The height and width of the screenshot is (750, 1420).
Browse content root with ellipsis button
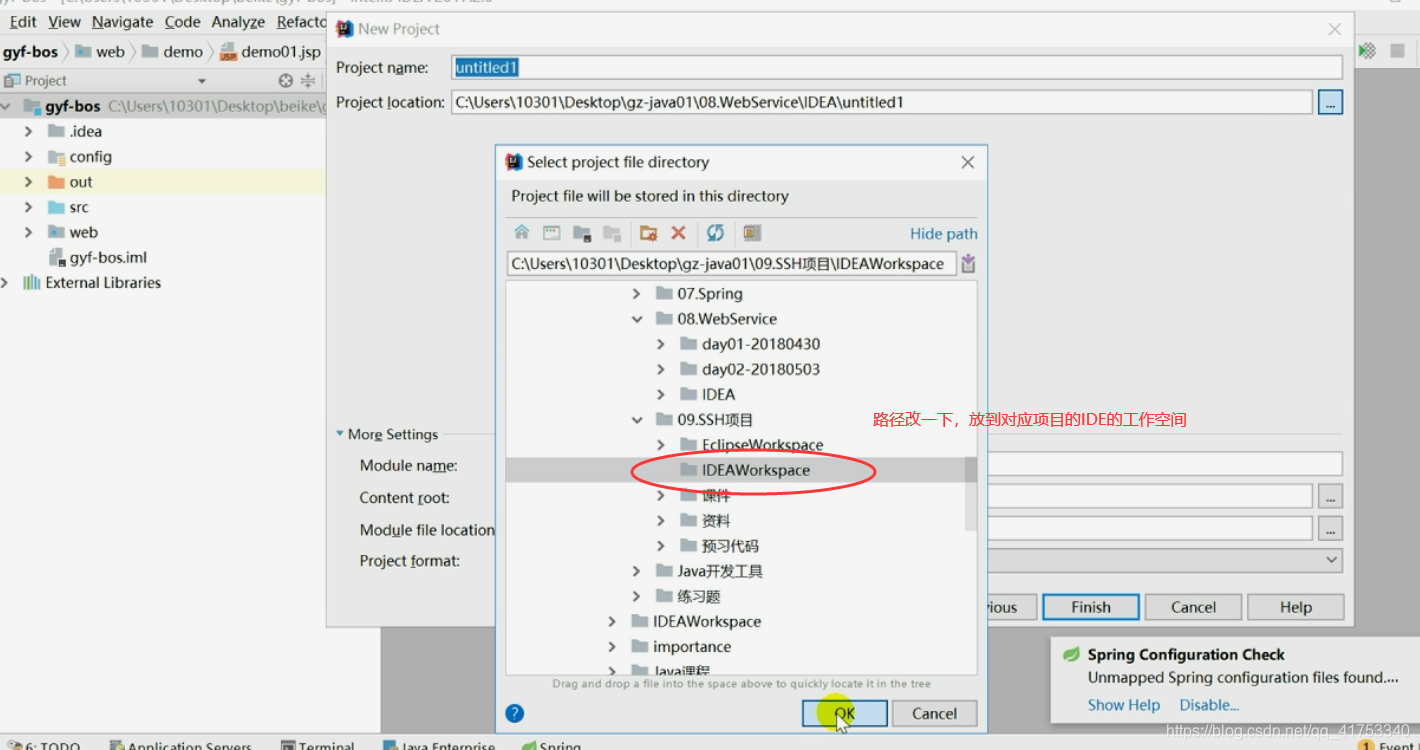pos(1330,497)
